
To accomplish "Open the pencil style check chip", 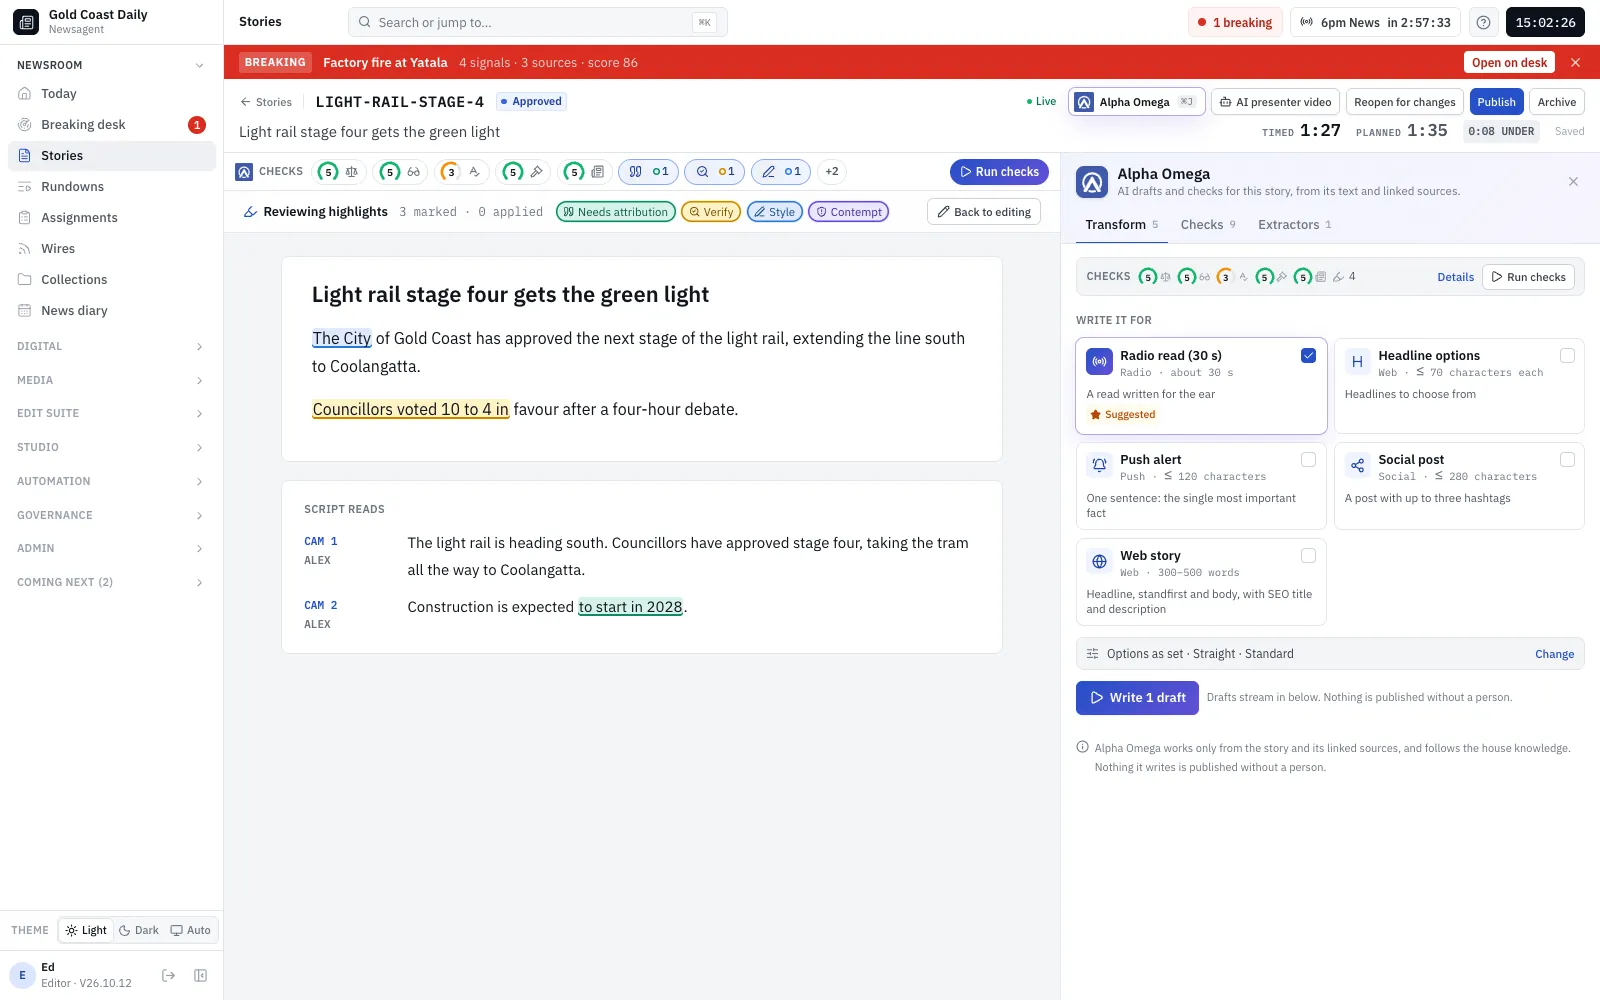I will [x=781, y=172].
